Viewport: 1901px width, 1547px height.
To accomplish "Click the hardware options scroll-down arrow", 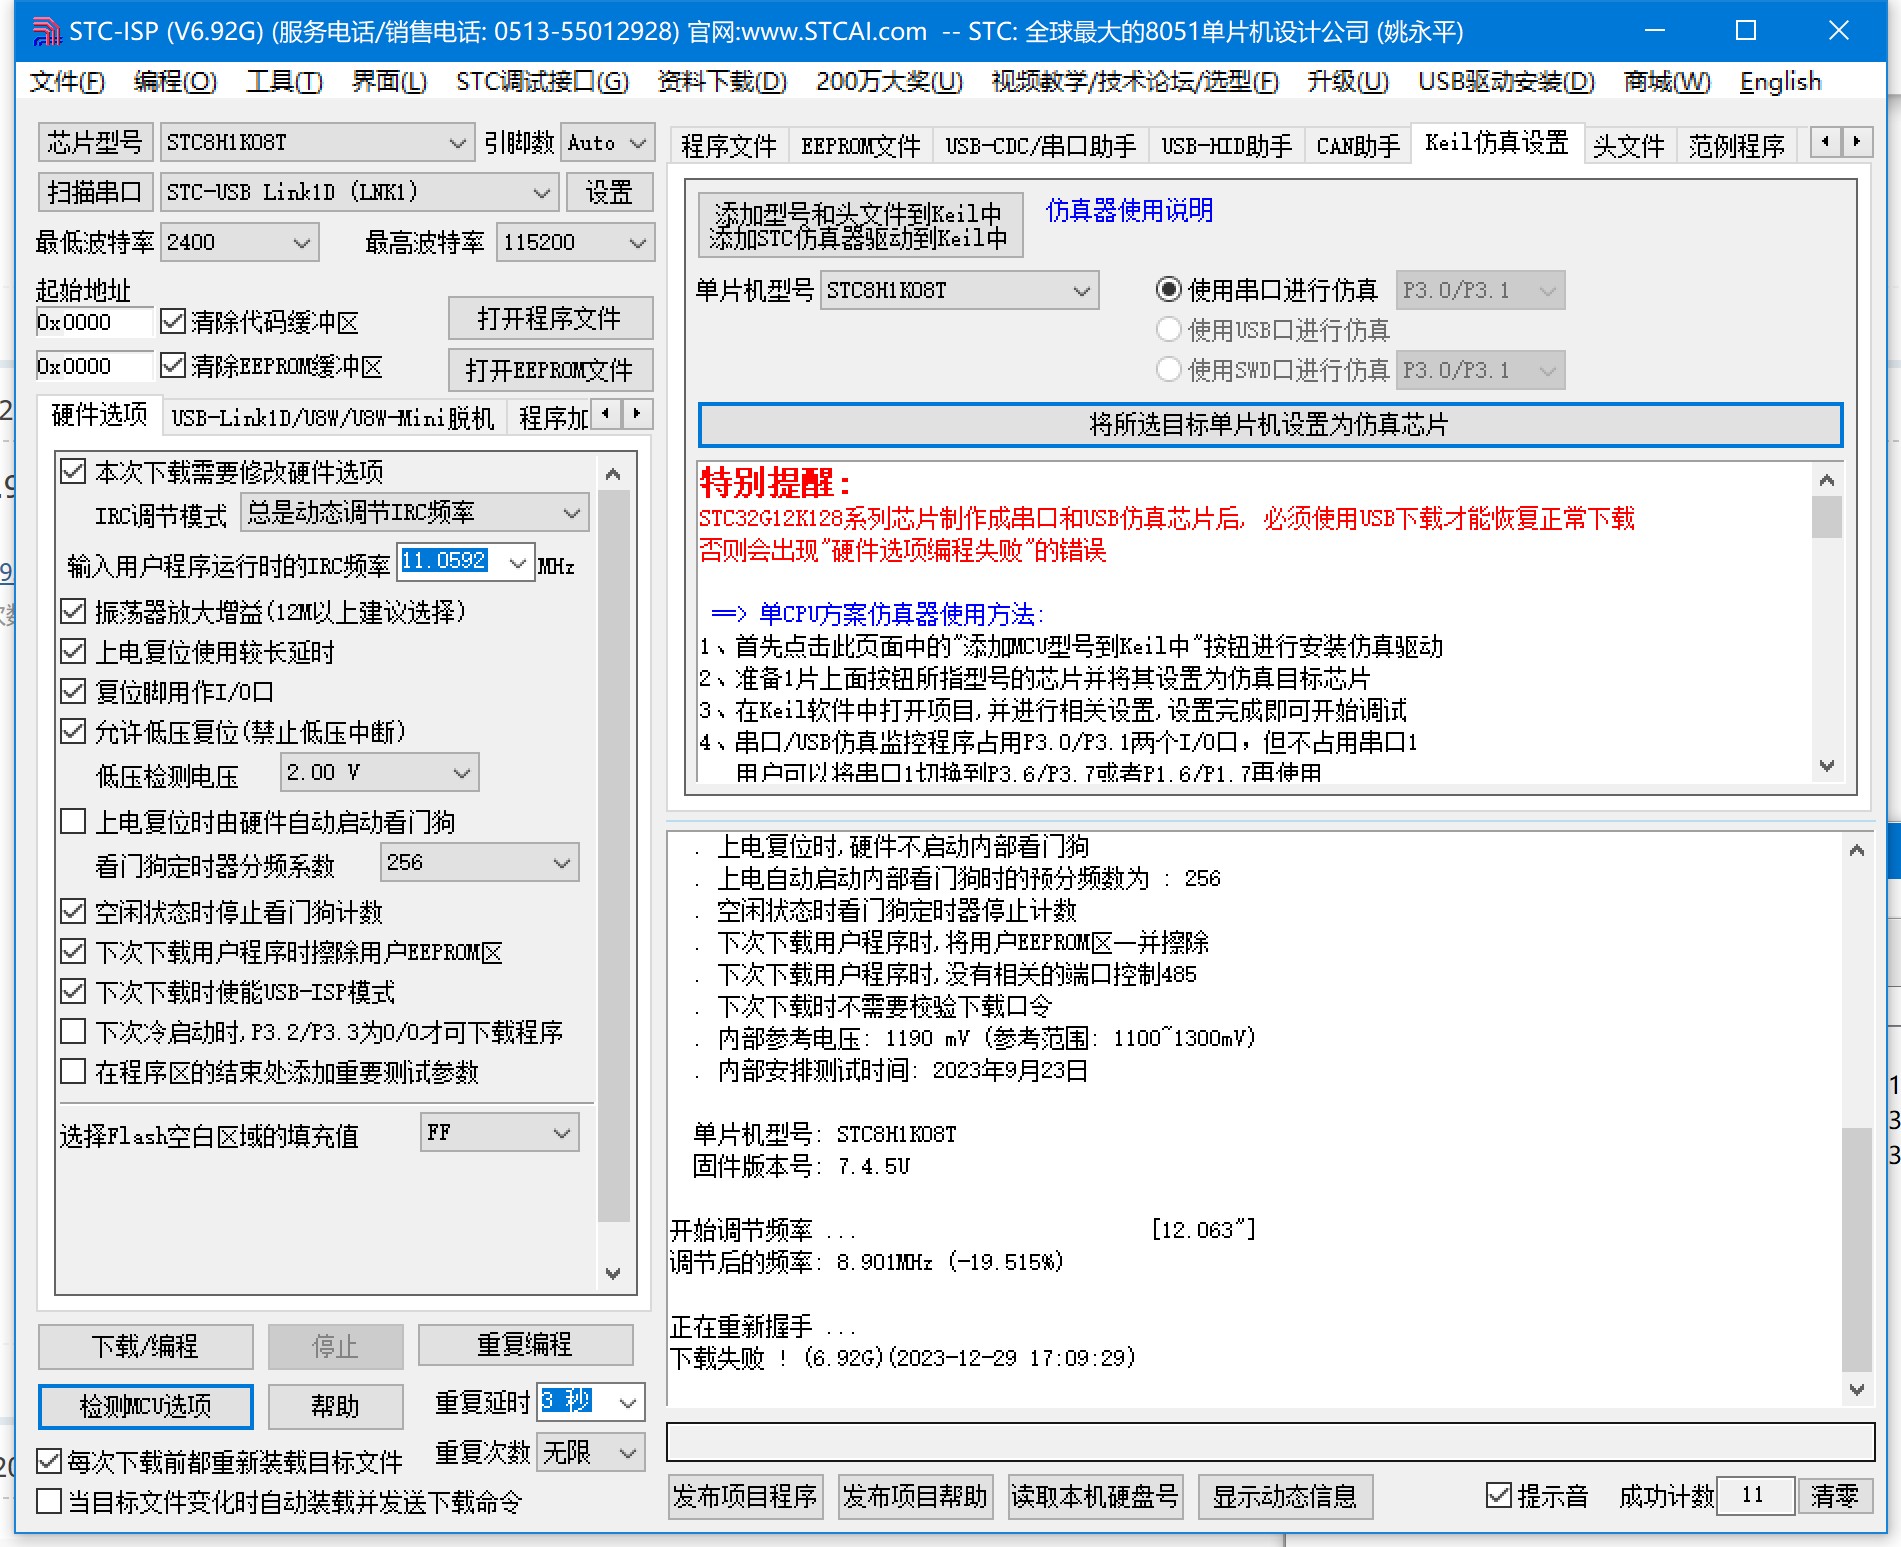I will 614,1273.
